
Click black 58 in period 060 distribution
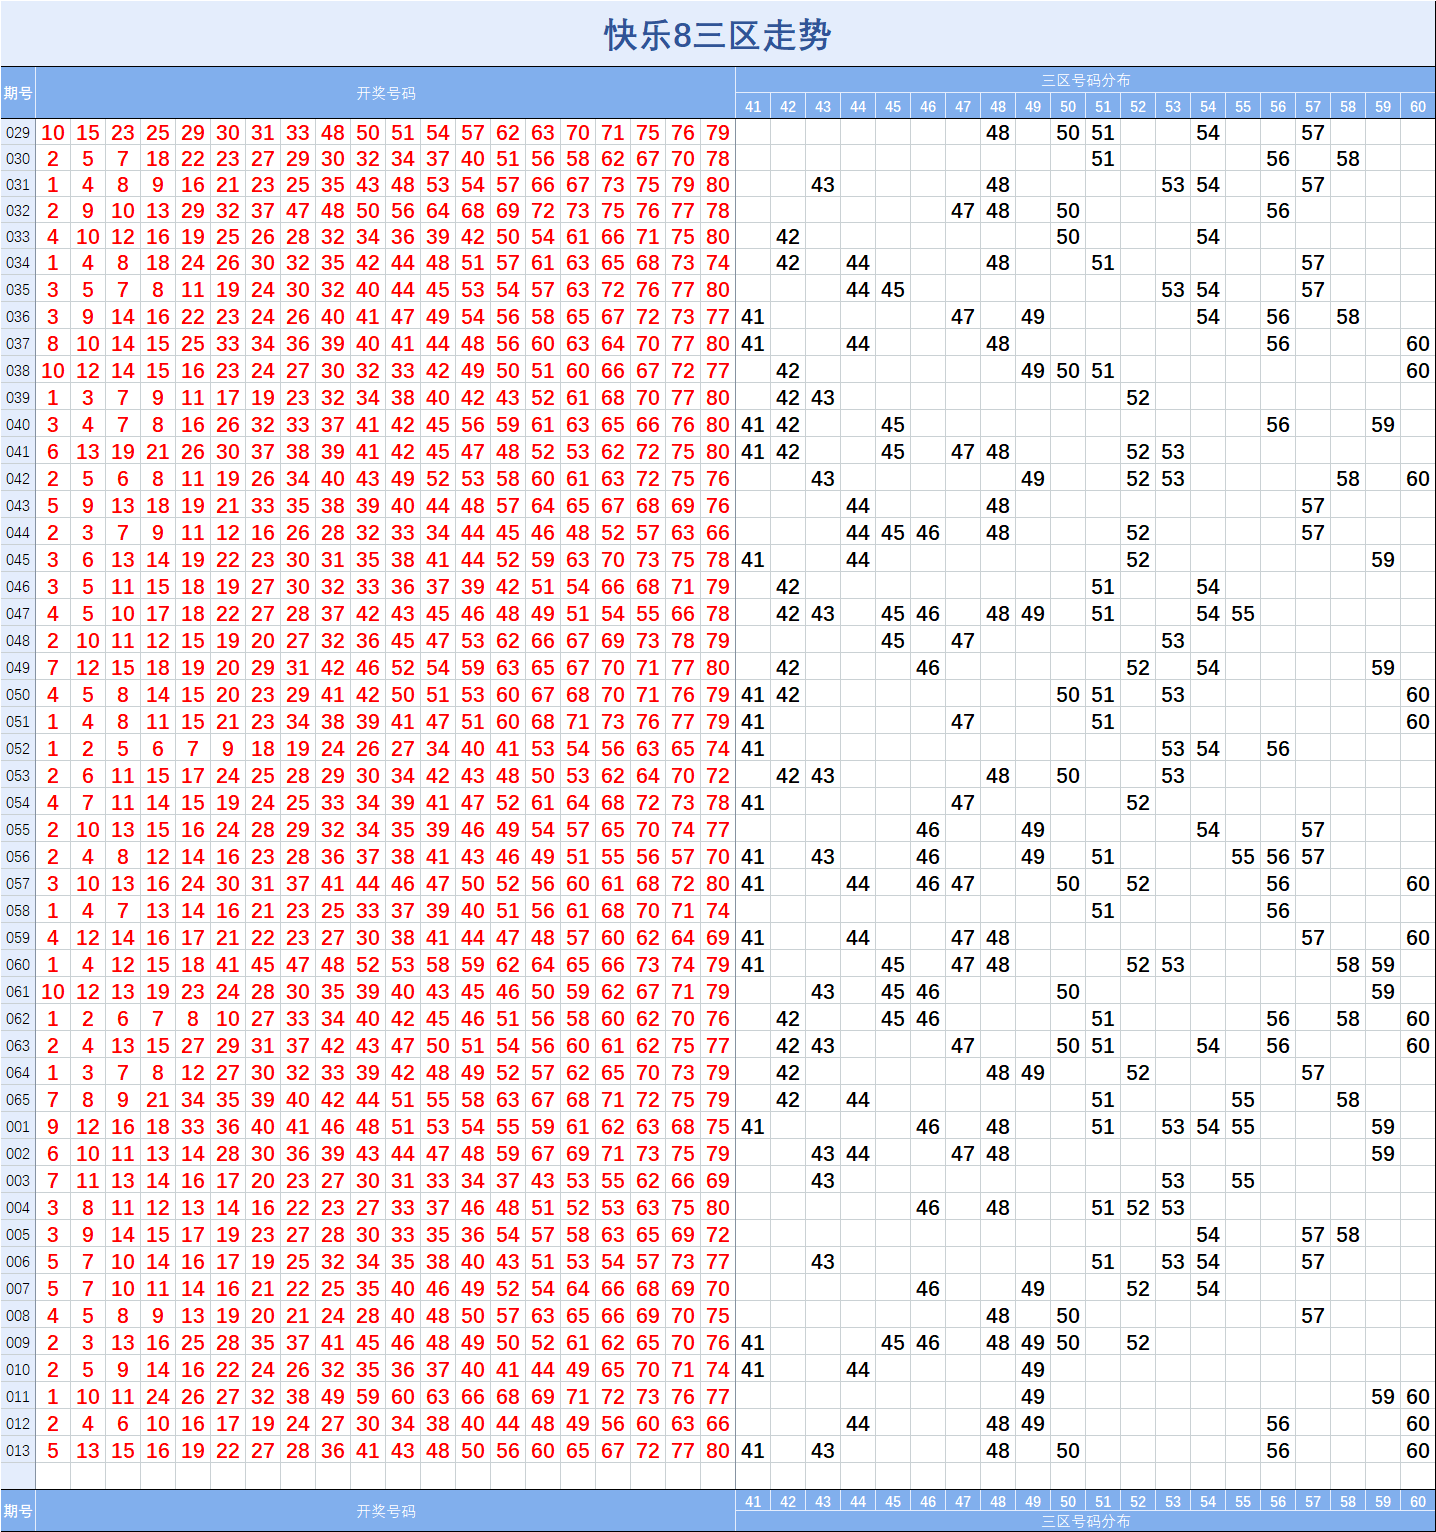(x=1348, y=965)
